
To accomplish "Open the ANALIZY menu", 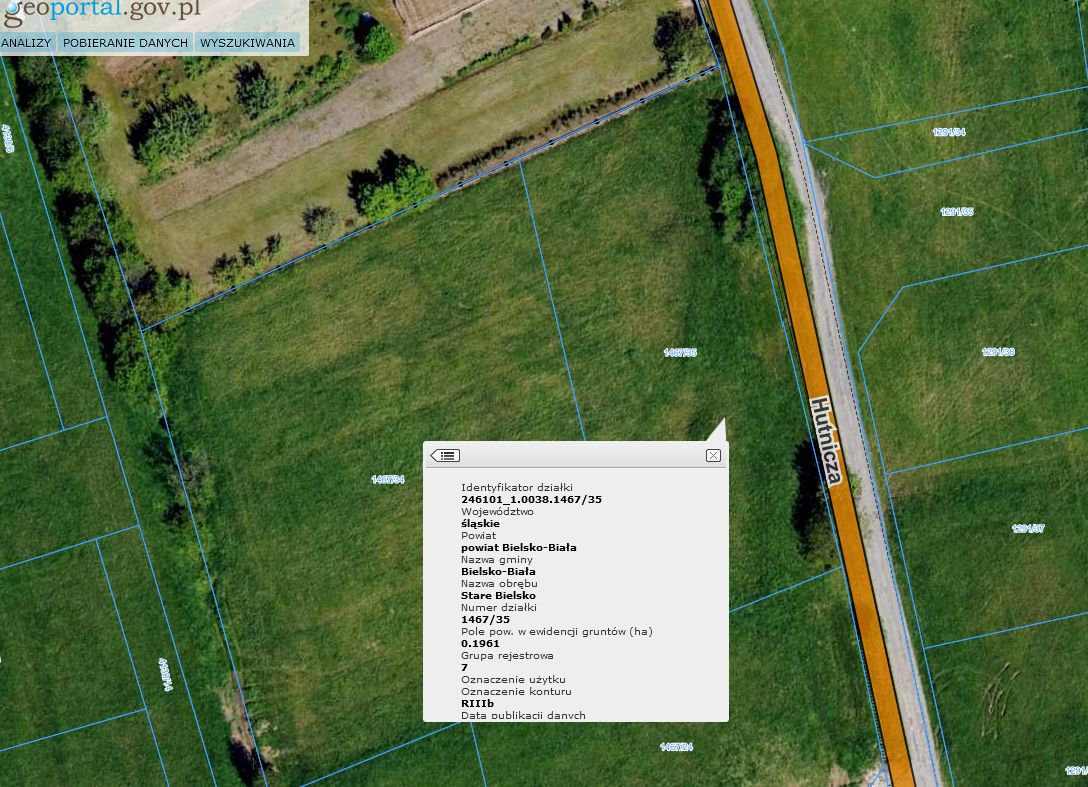I will click(x=26, y=43).
